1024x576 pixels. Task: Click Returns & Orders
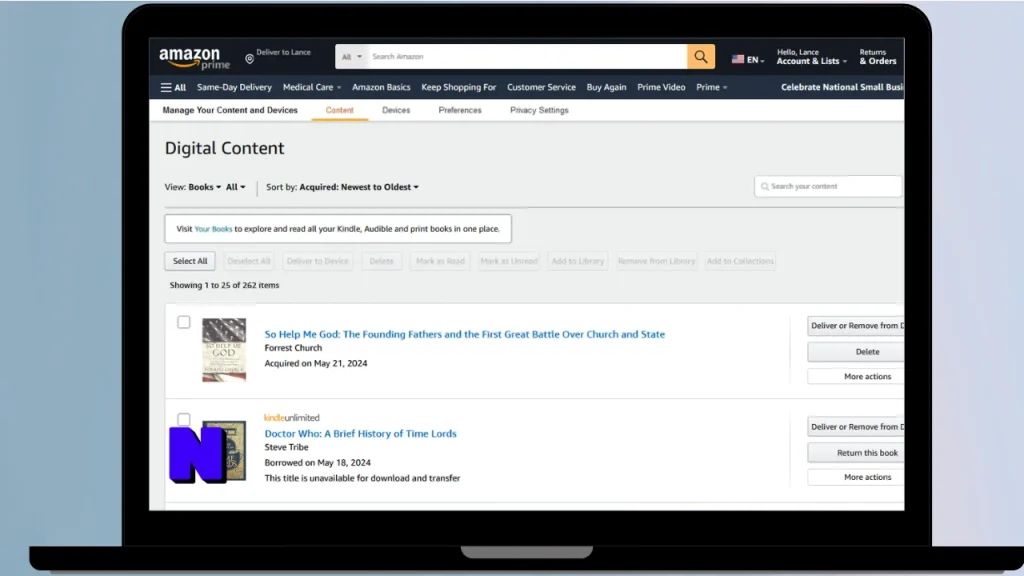click(x=878, y=57)
